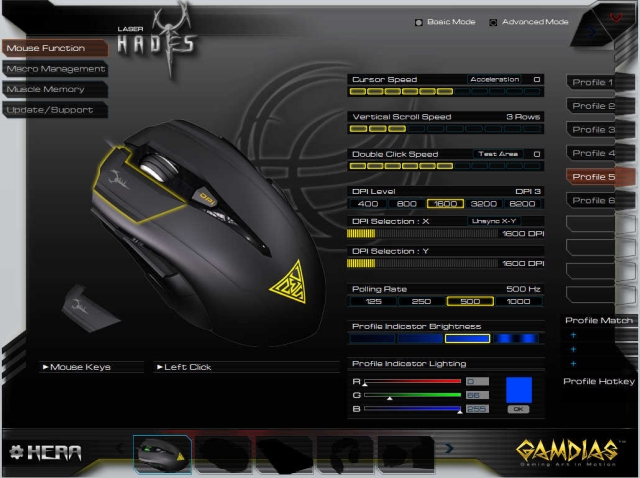Select Advanced Mode radio option
The height and width of the screenshot is (478, 640).
tap(493, 22)
